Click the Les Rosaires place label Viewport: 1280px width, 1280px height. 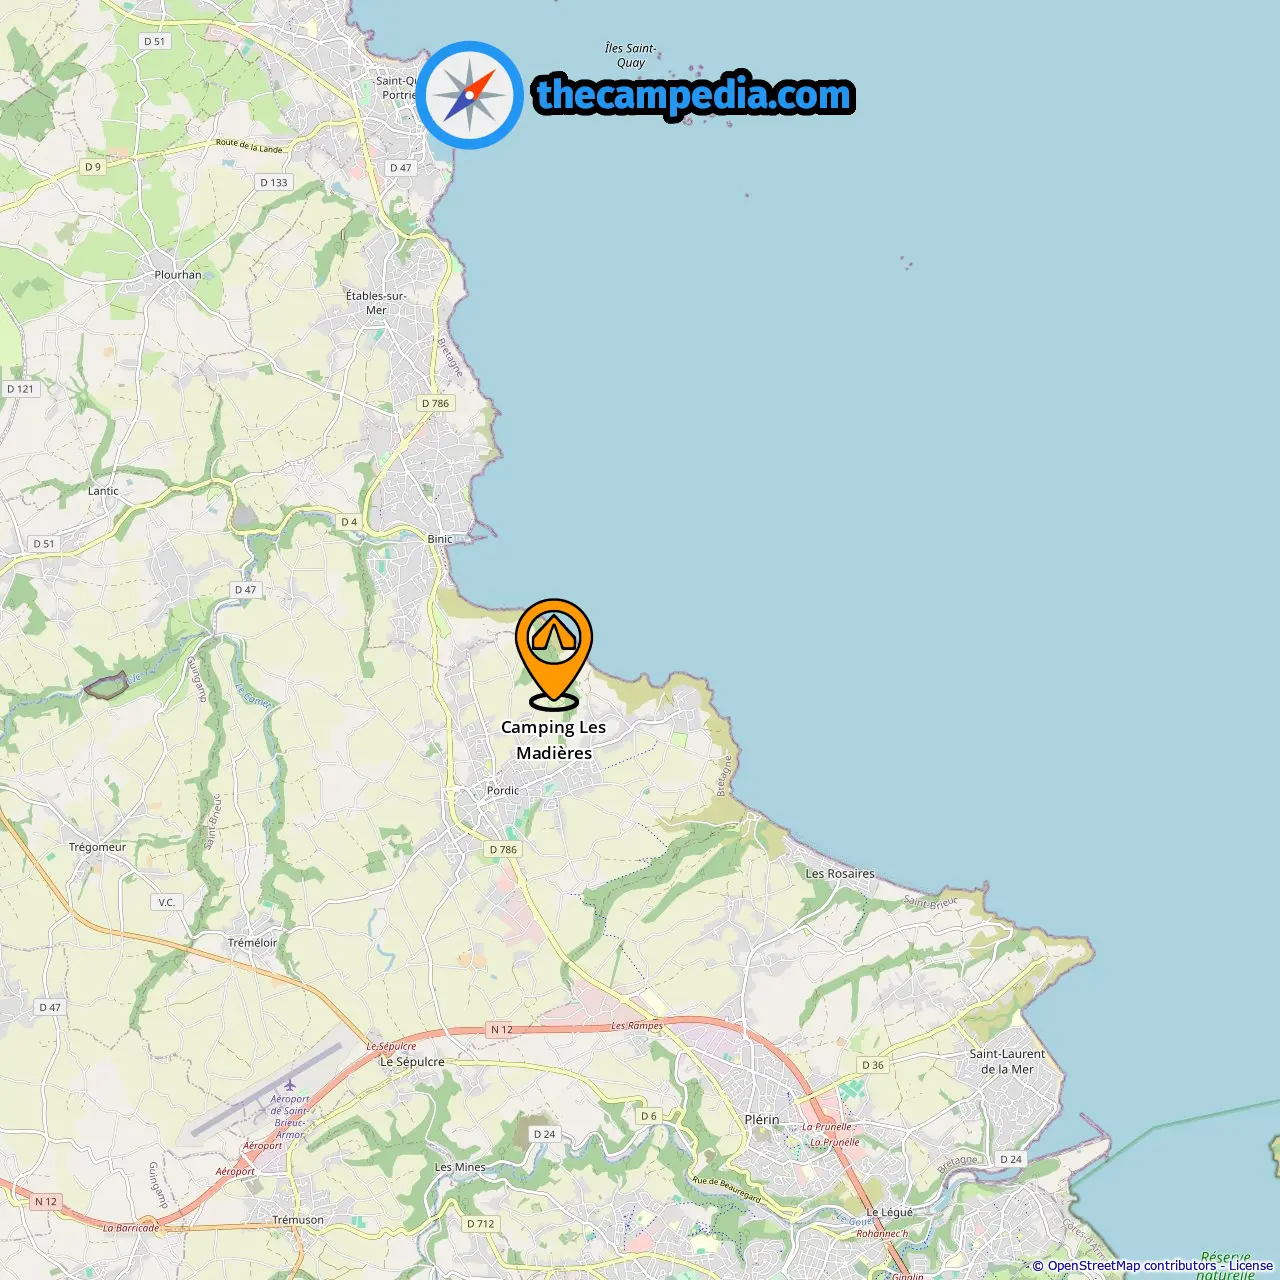tap(840, 874)
